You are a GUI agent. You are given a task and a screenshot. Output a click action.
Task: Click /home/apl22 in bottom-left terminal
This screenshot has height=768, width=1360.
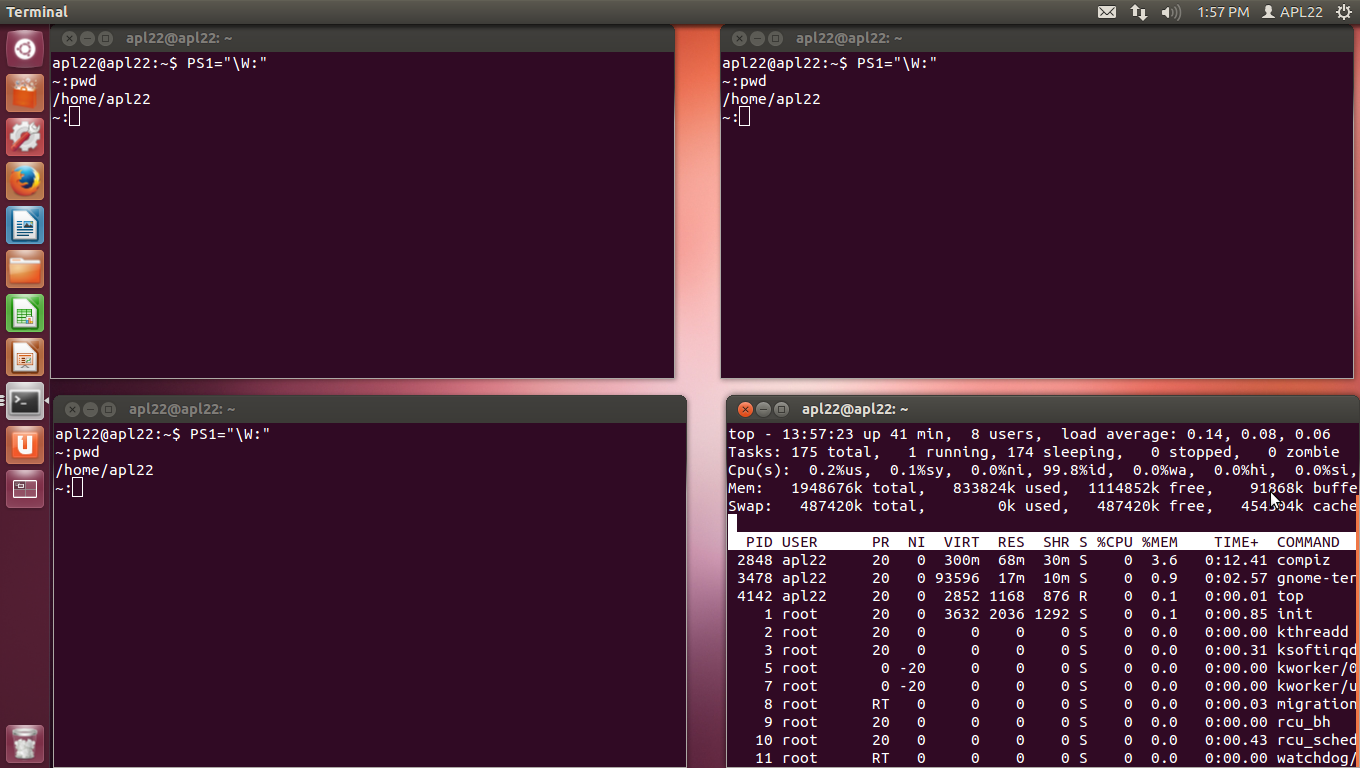(104, 470)
